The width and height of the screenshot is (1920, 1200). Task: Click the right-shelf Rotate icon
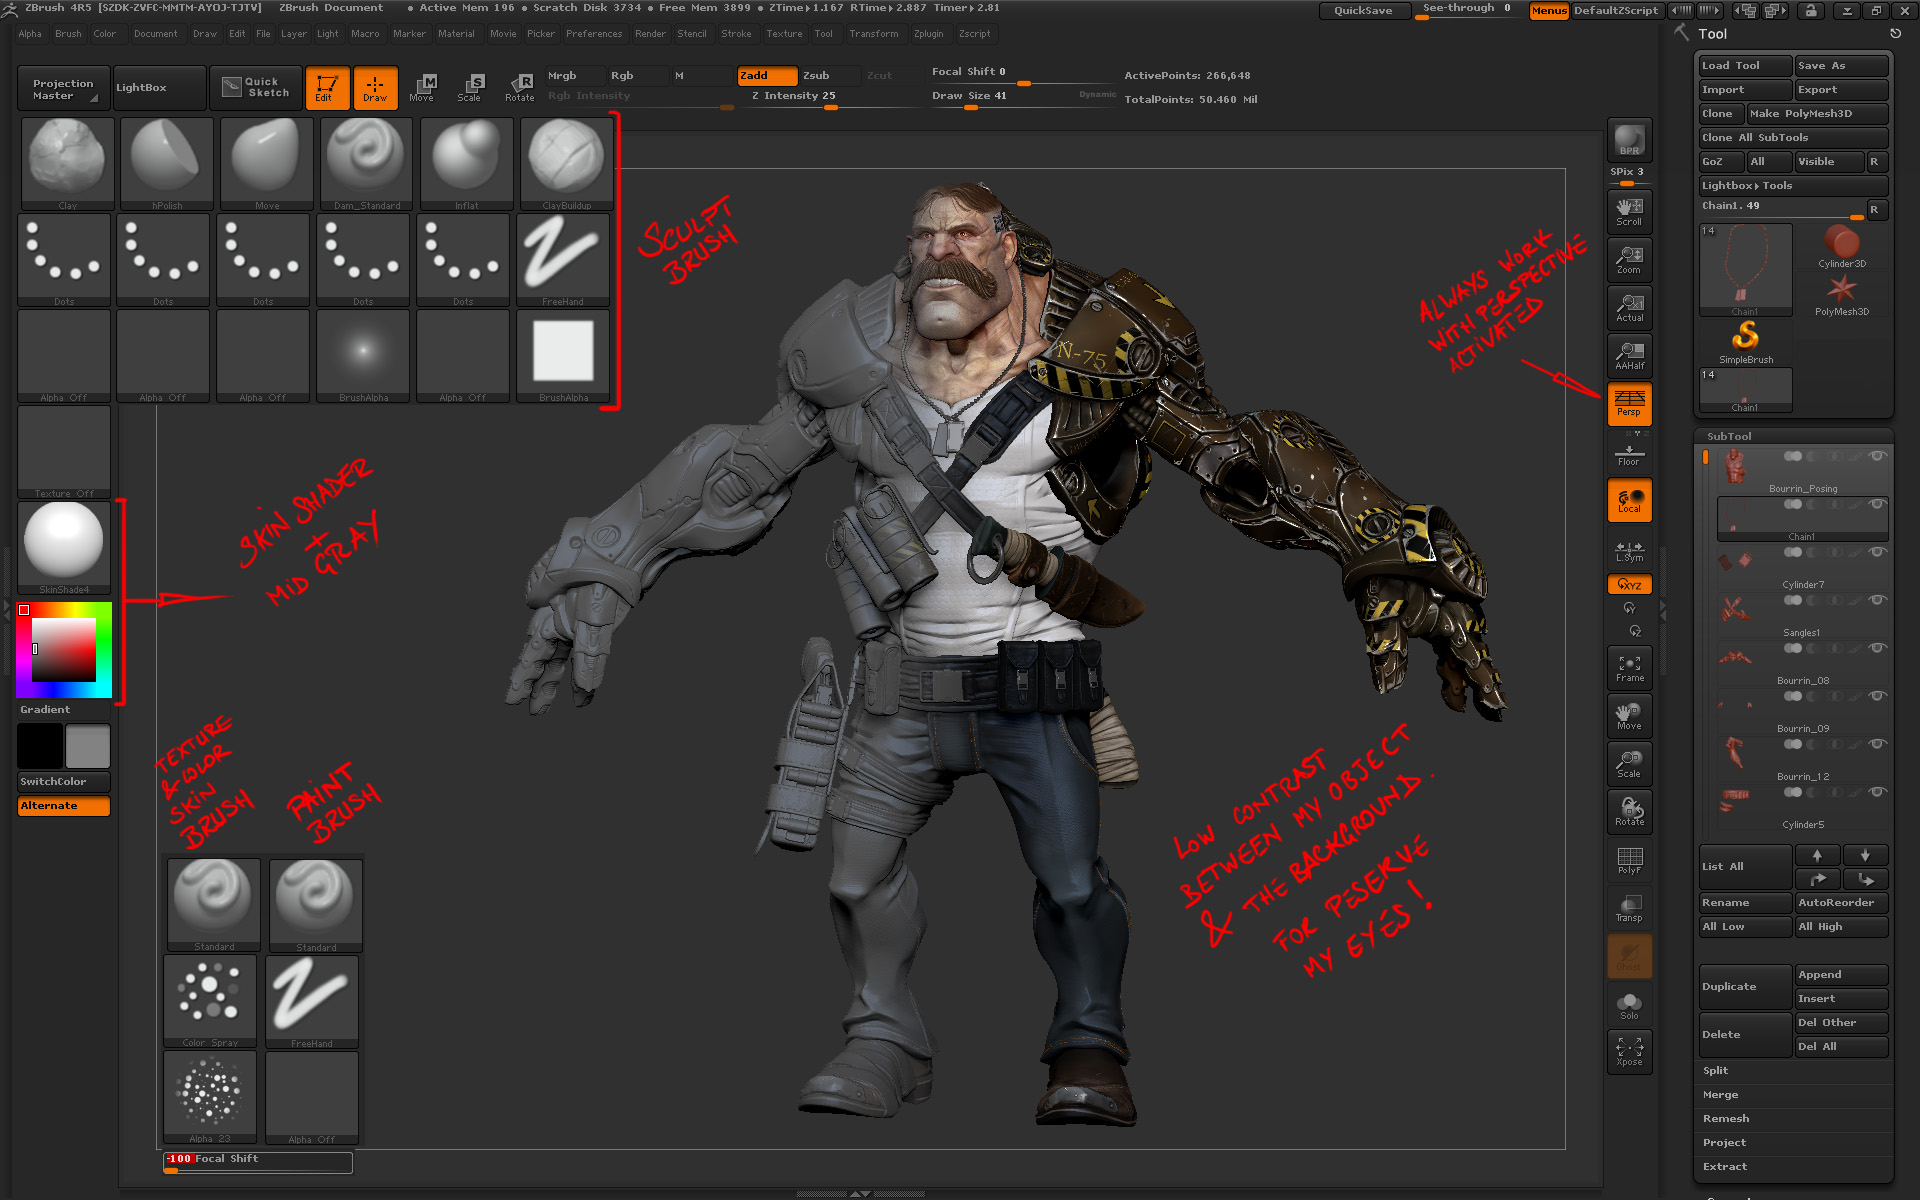[1629, 812]
